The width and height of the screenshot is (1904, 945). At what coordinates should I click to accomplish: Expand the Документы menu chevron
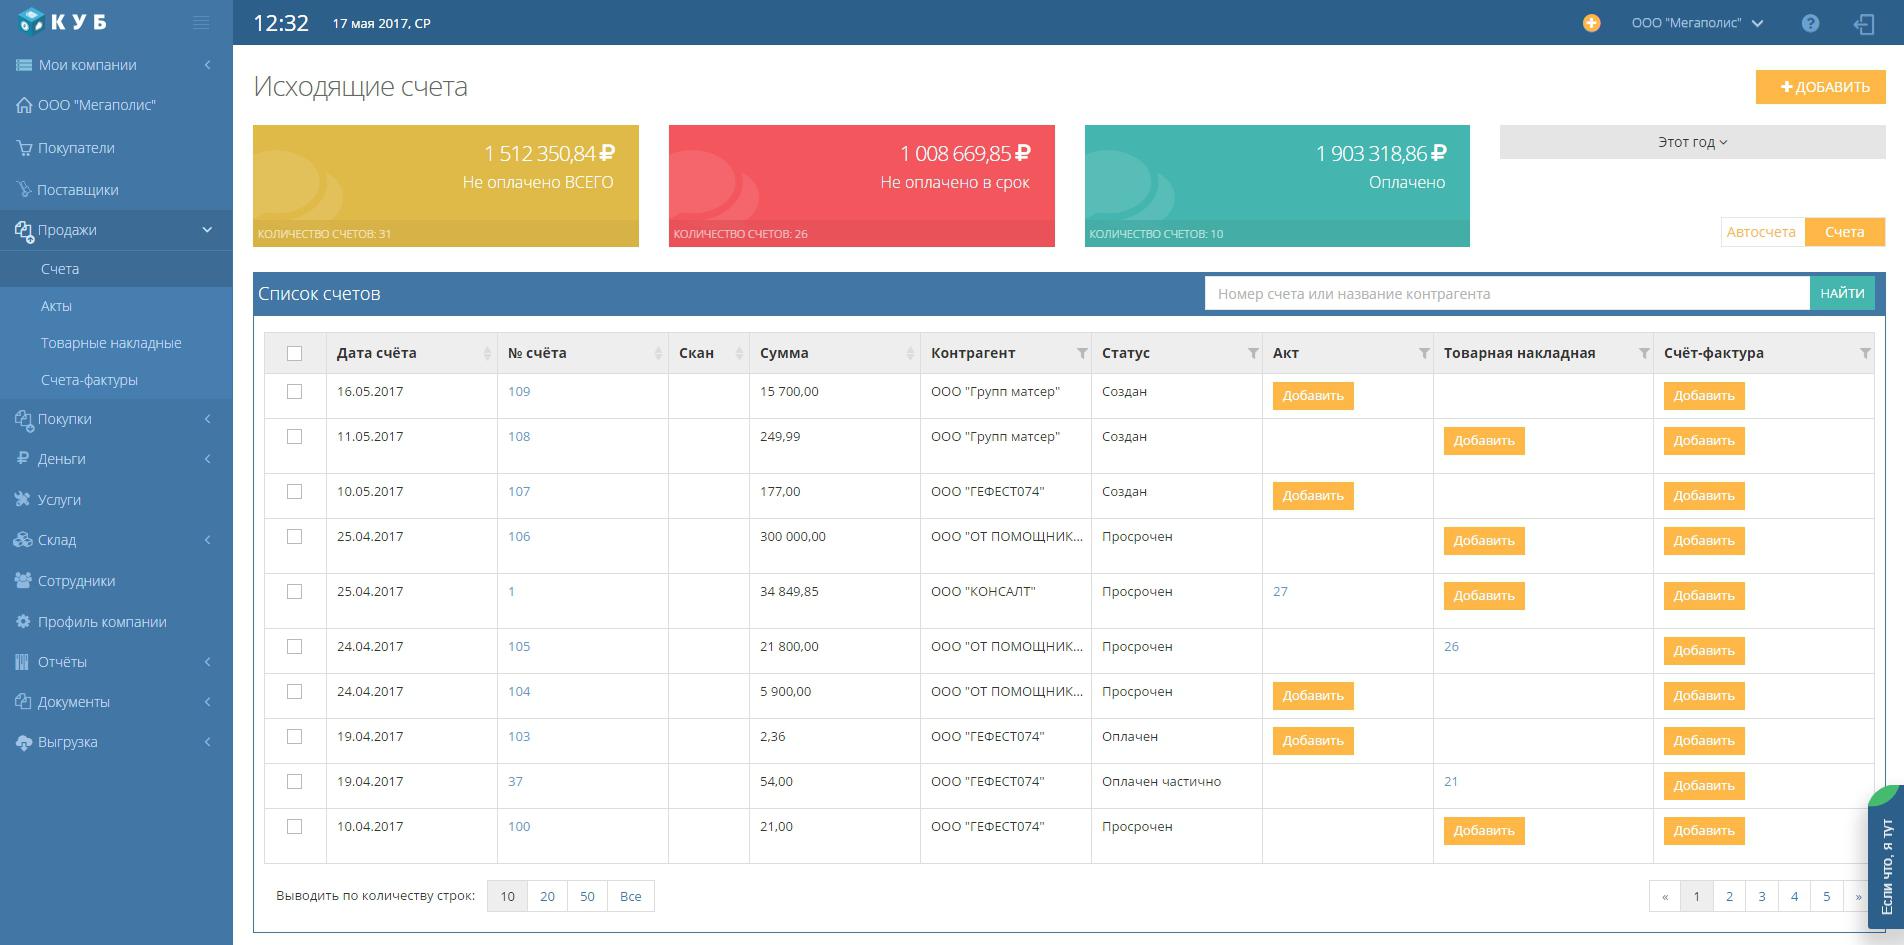[x=207, y=702]
